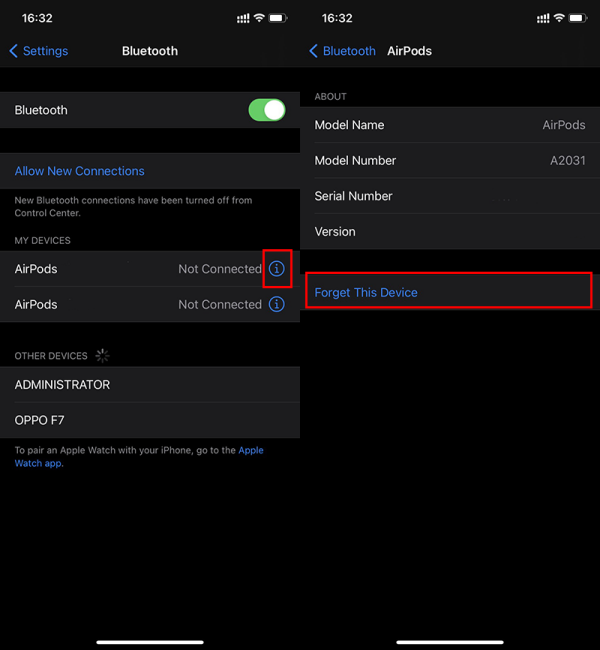
Task: Tap the Wi-Fi icon on the AirPods screen status bar
Action: coord(560,18)
